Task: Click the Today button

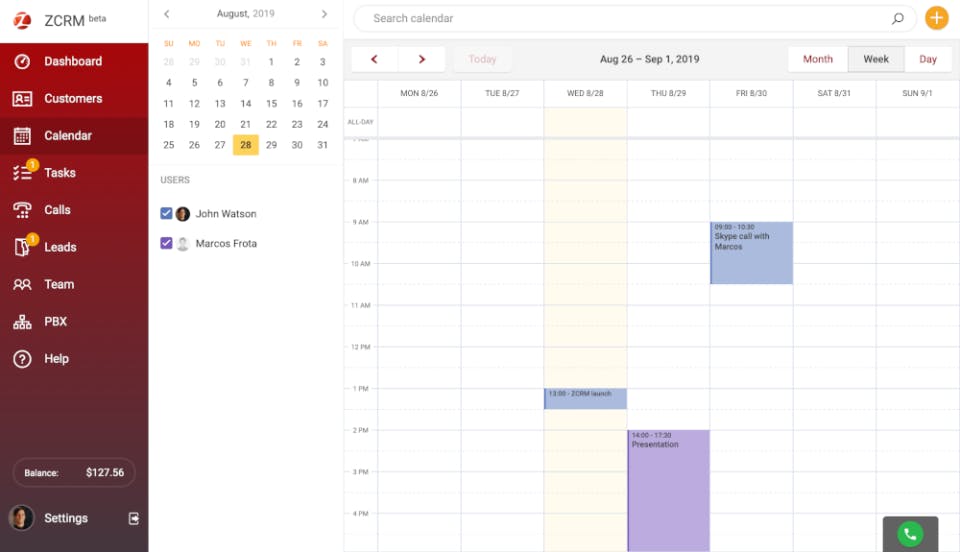Action: 482,59
